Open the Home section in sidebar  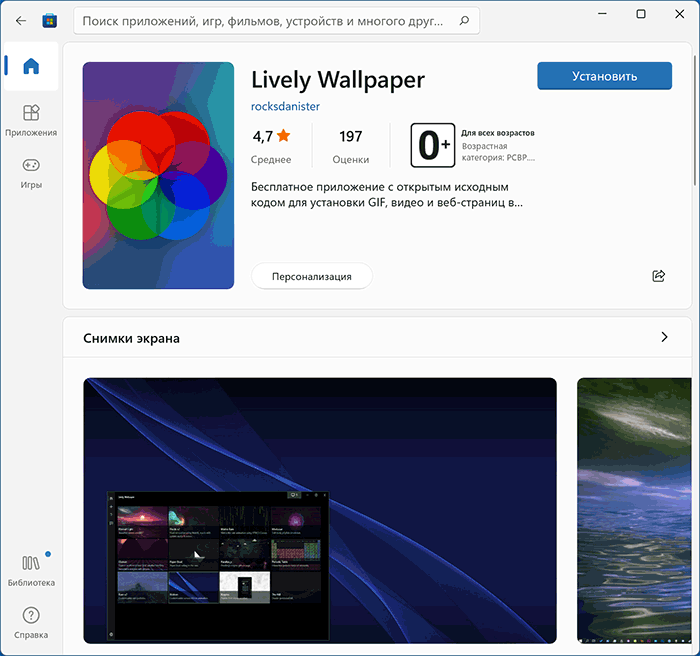coord(31,66)
